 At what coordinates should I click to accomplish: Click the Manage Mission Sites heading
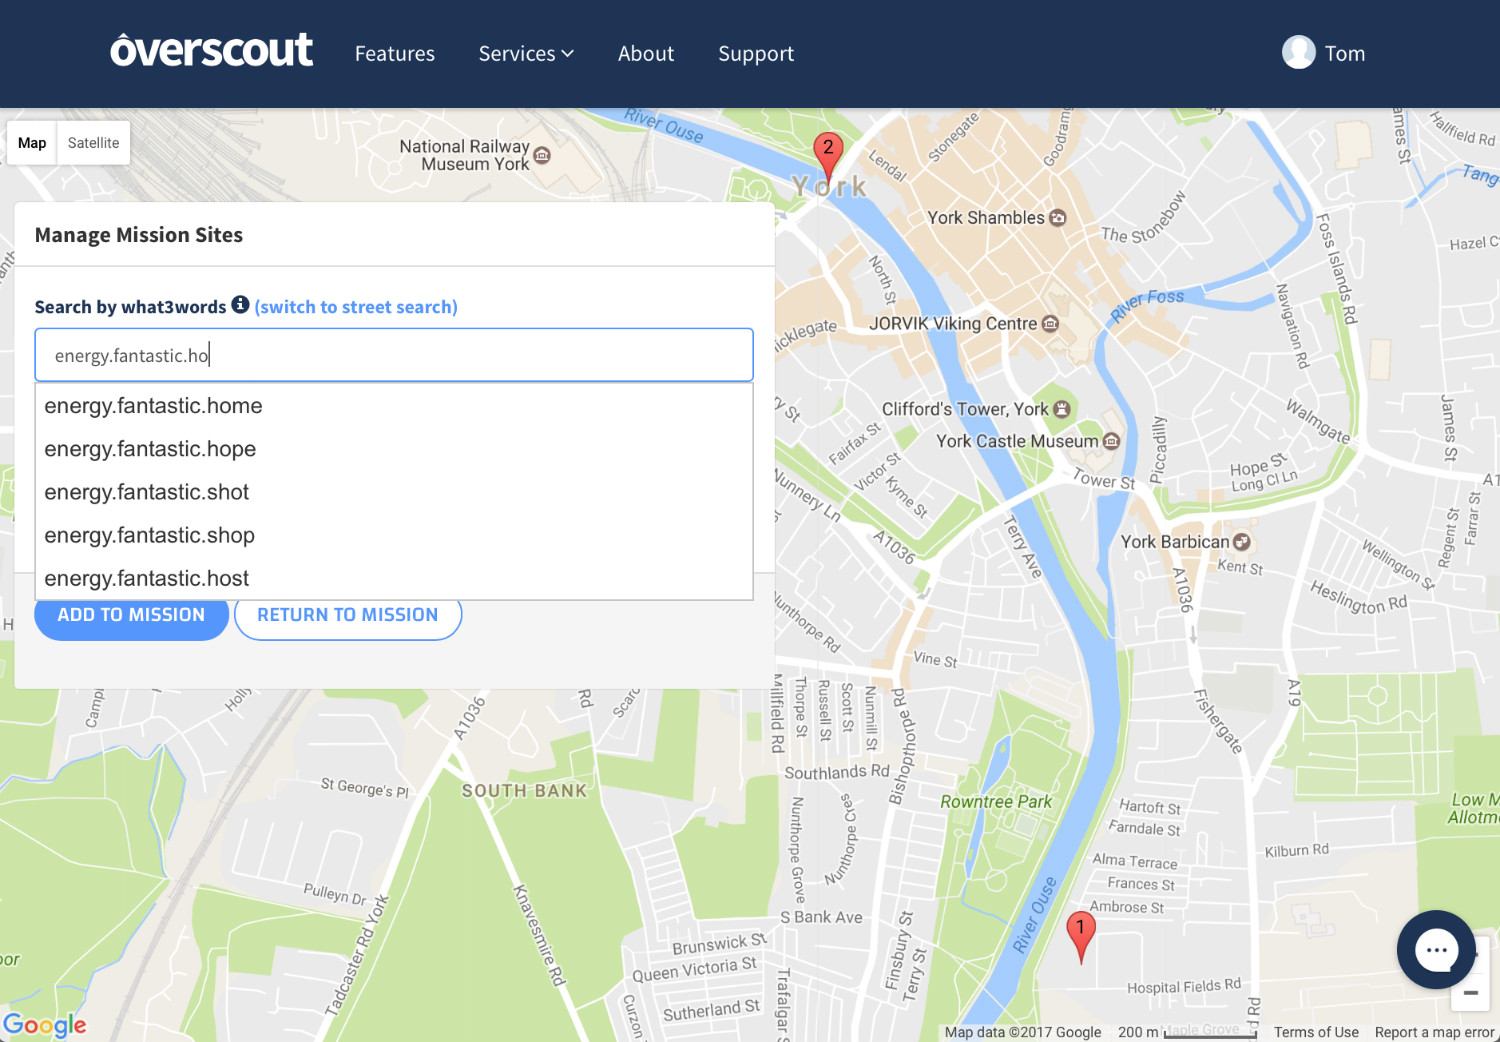(x=139, y=235)
